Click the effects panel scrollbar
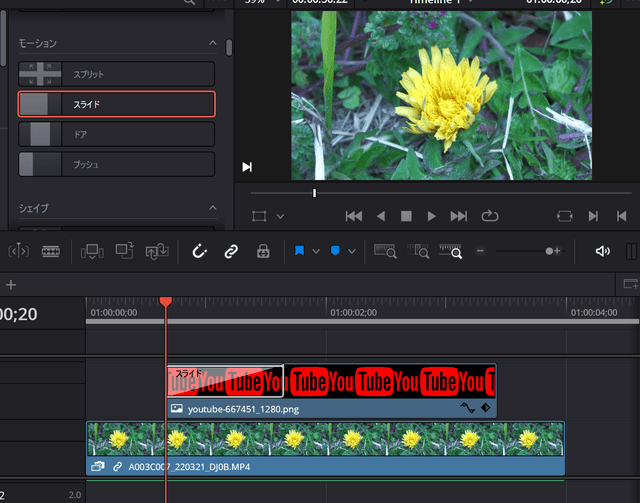The height and width of the screenshot is (503, 640). tap(229, 48)
